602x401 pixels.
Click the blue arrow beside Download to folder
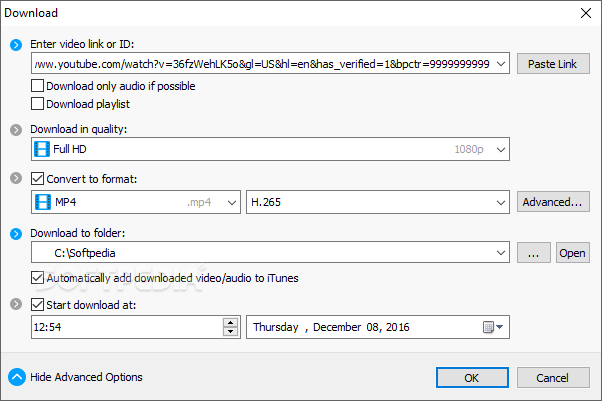click(x=16, y=234)
